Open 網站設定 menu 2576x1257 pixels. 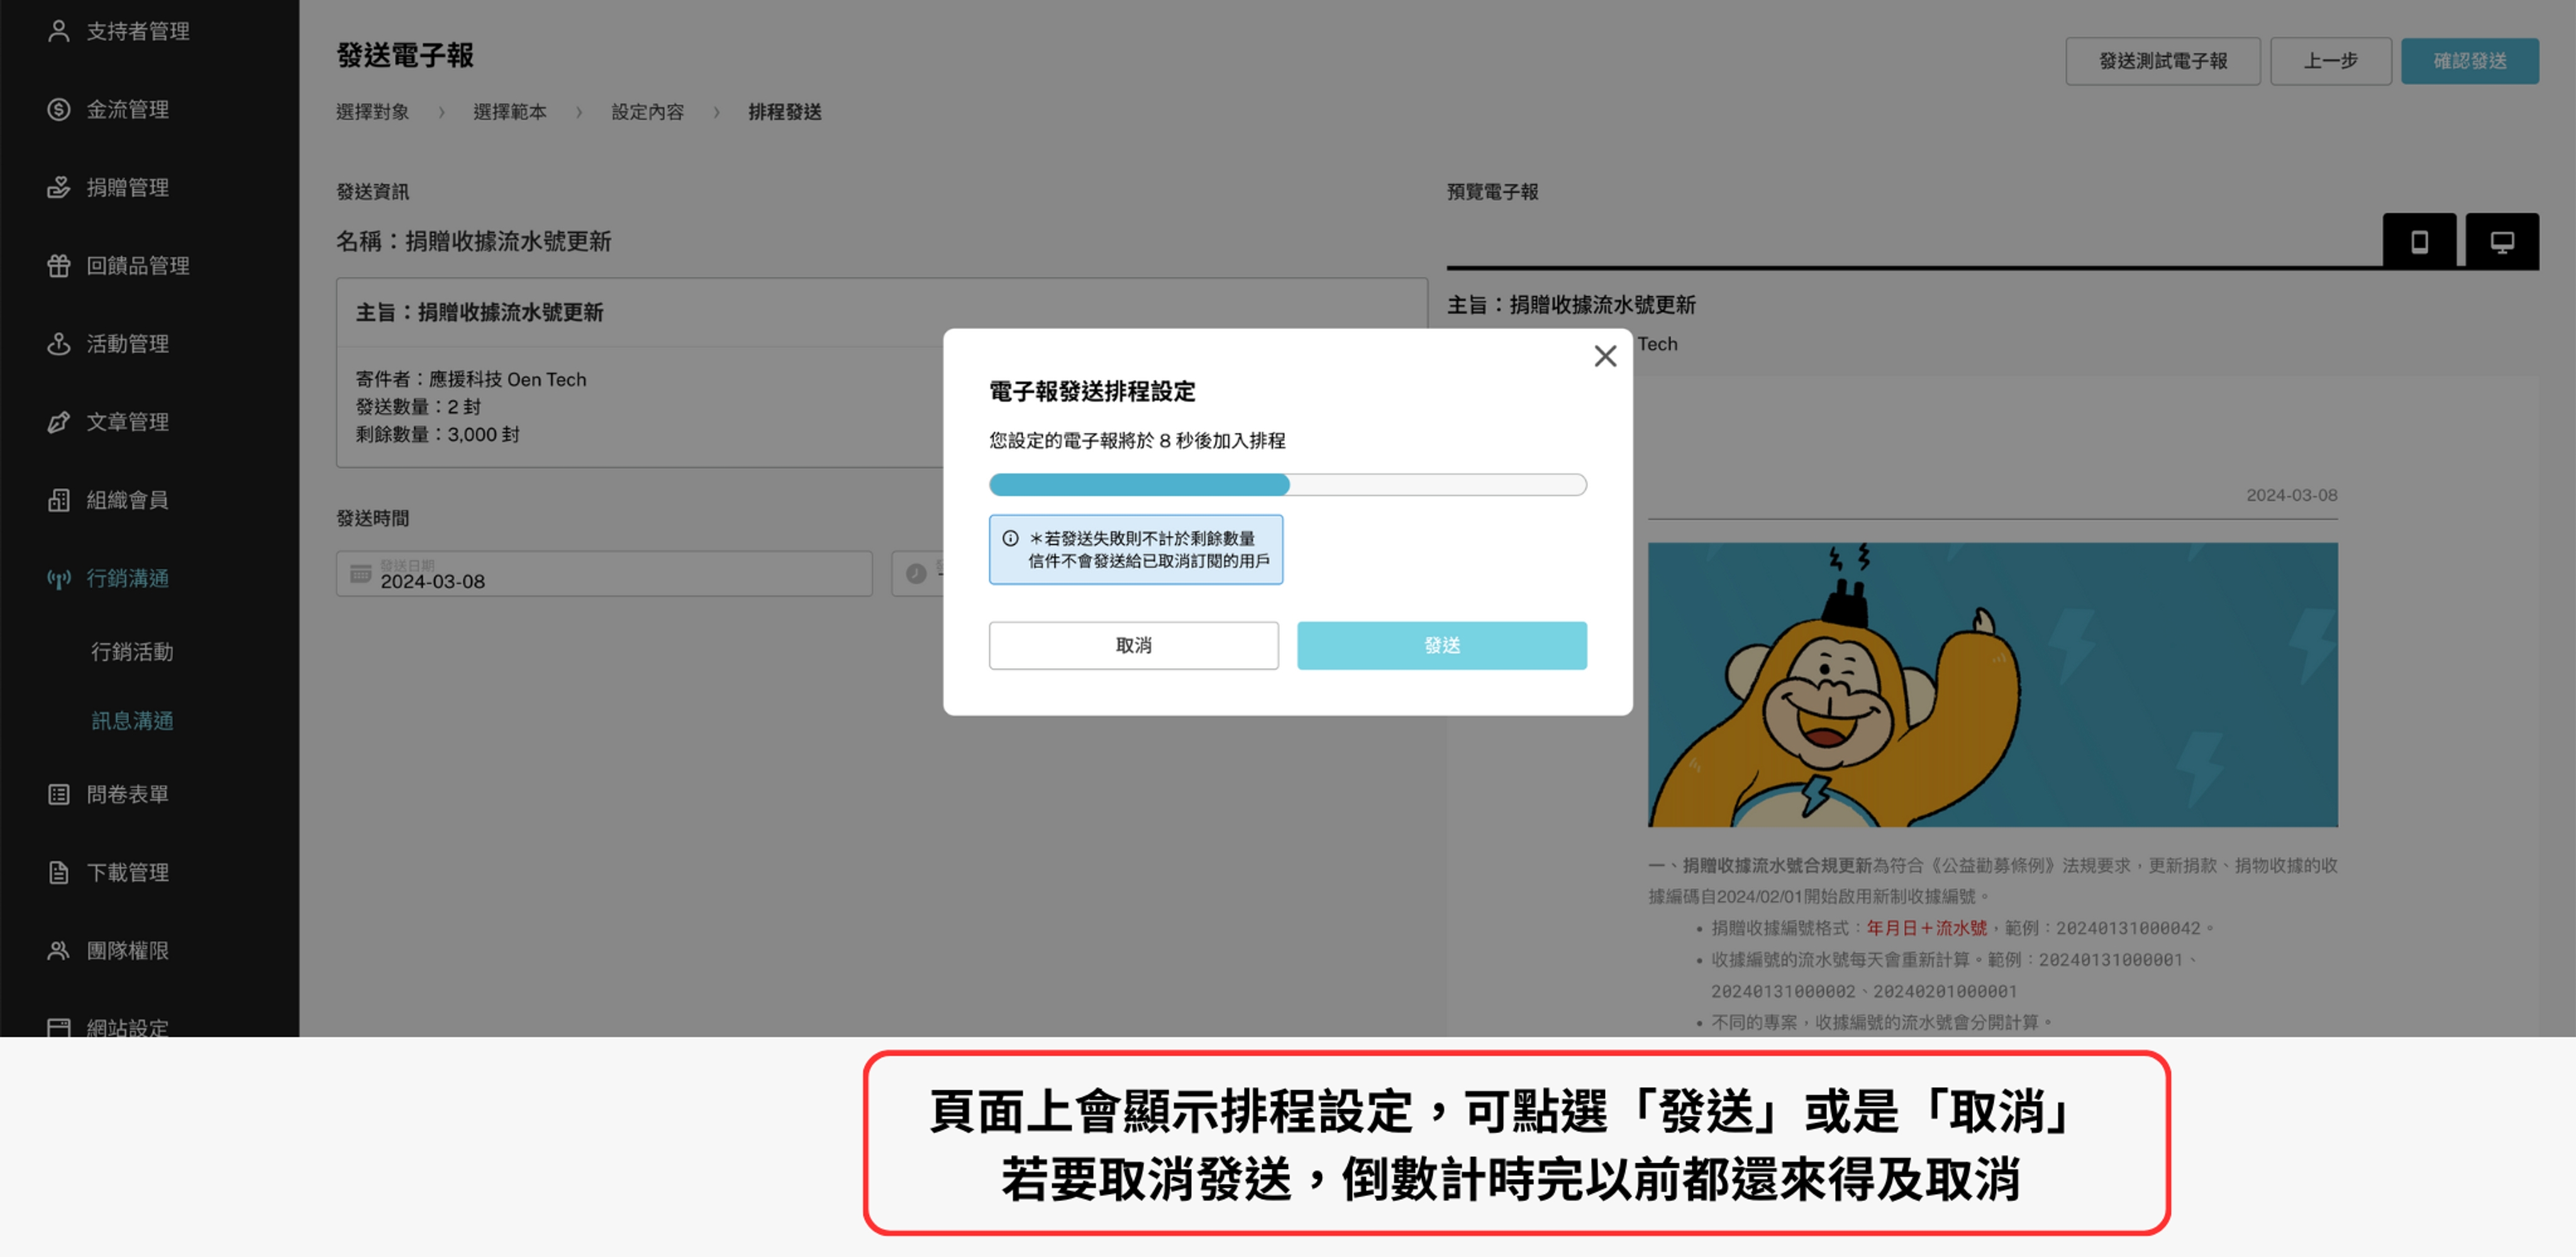pos(128,1027)
